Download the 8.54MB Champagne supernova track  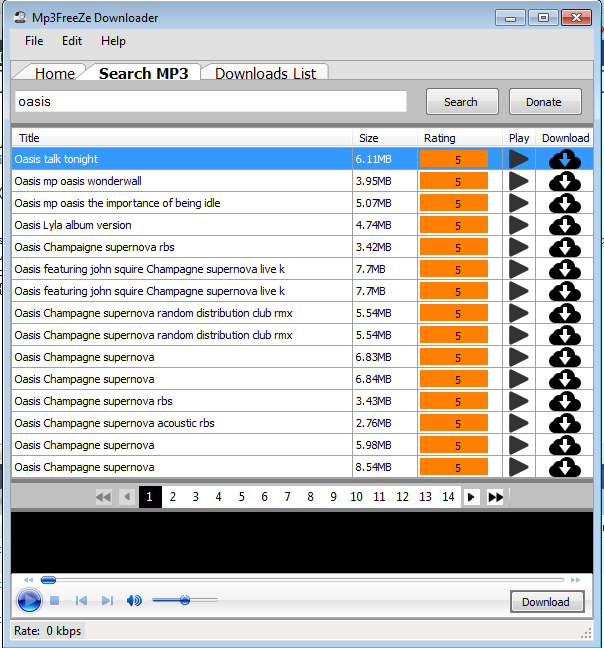click(x=565, y=467)
